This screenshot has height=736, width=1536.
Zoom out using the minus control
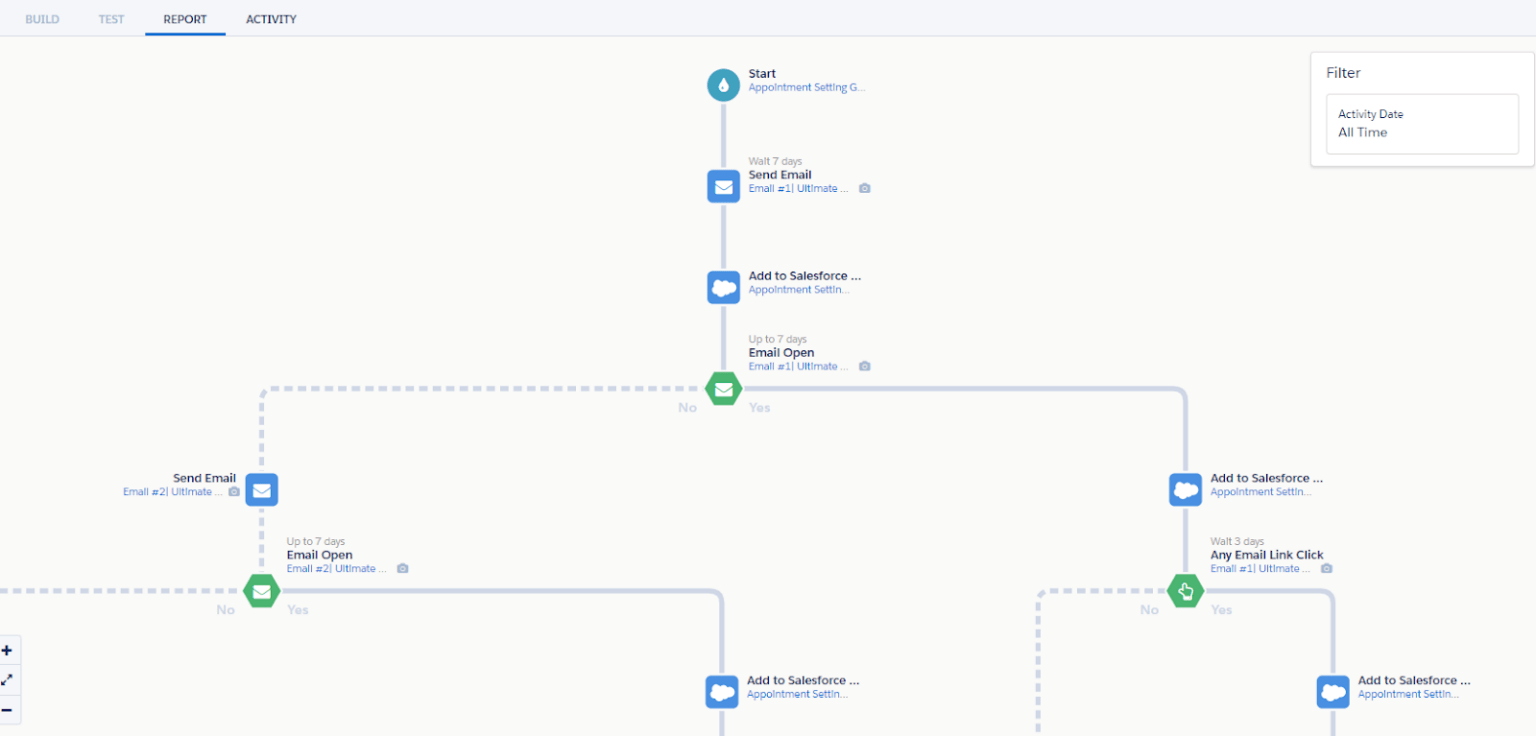tap(9, 710)
